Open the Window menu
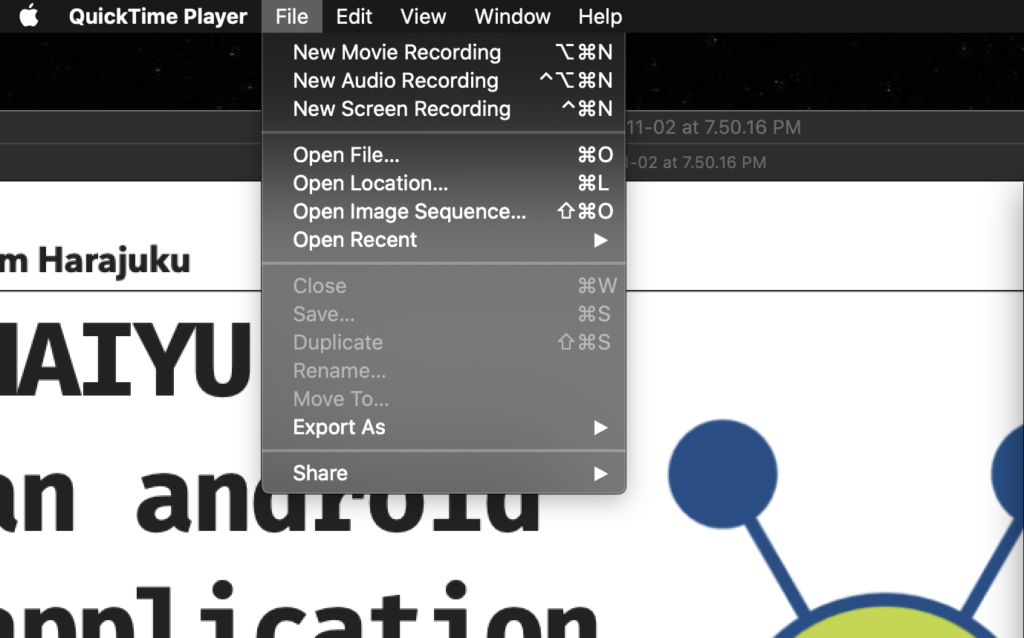Image resolution: width=1024 pixels, height=638 pixels. coord(513,16)
